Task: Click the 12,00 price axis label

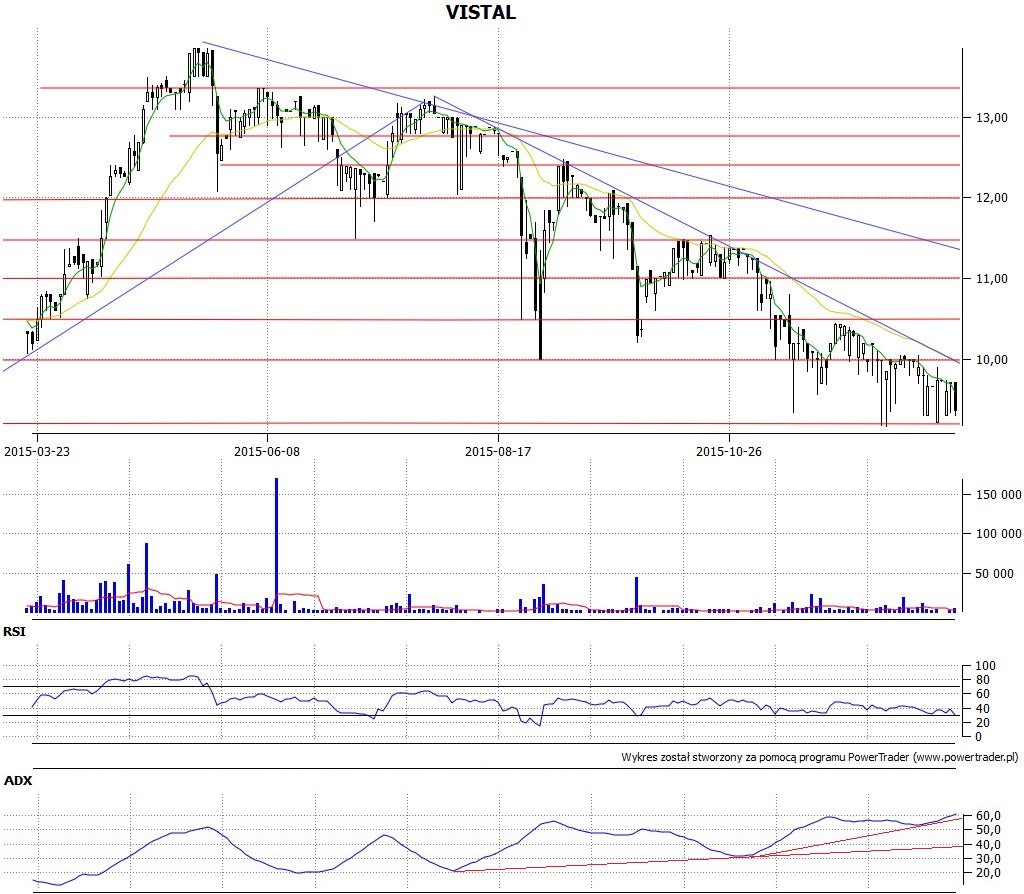Action: (992, 198)
